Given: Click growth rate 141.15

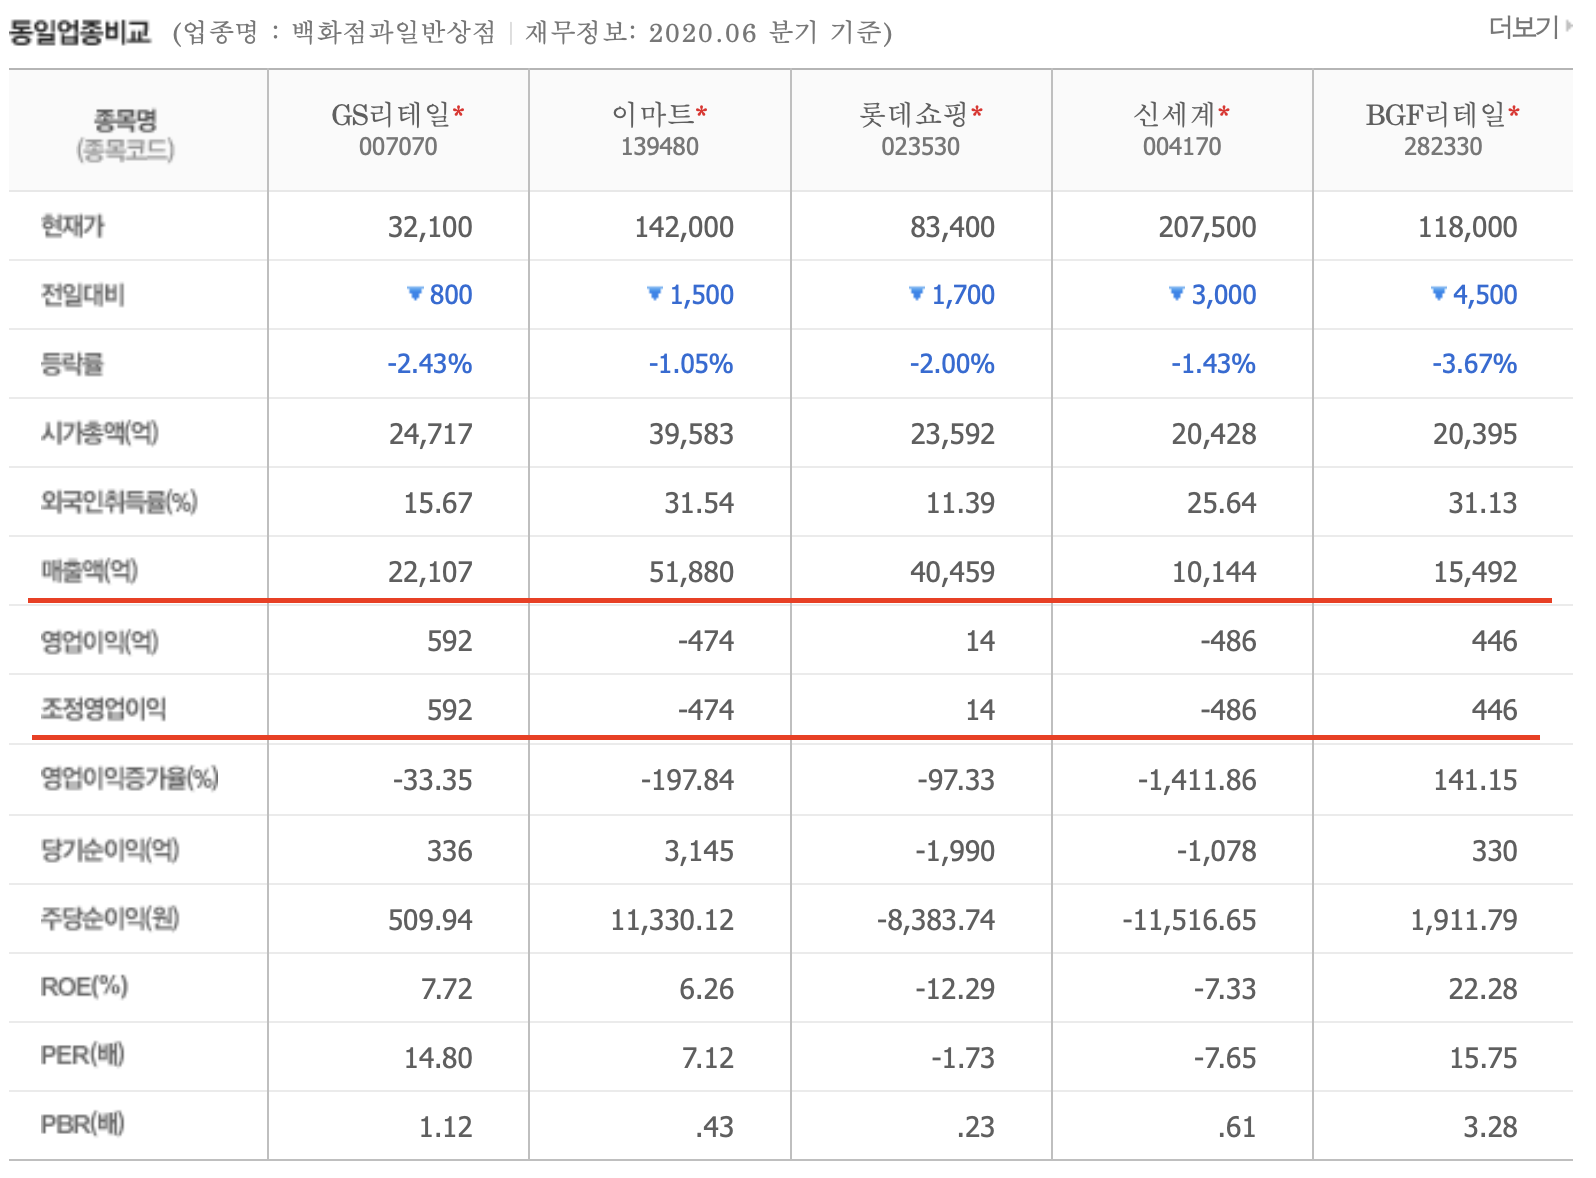Looking at the screenshot, I should tap(1475, 780).
